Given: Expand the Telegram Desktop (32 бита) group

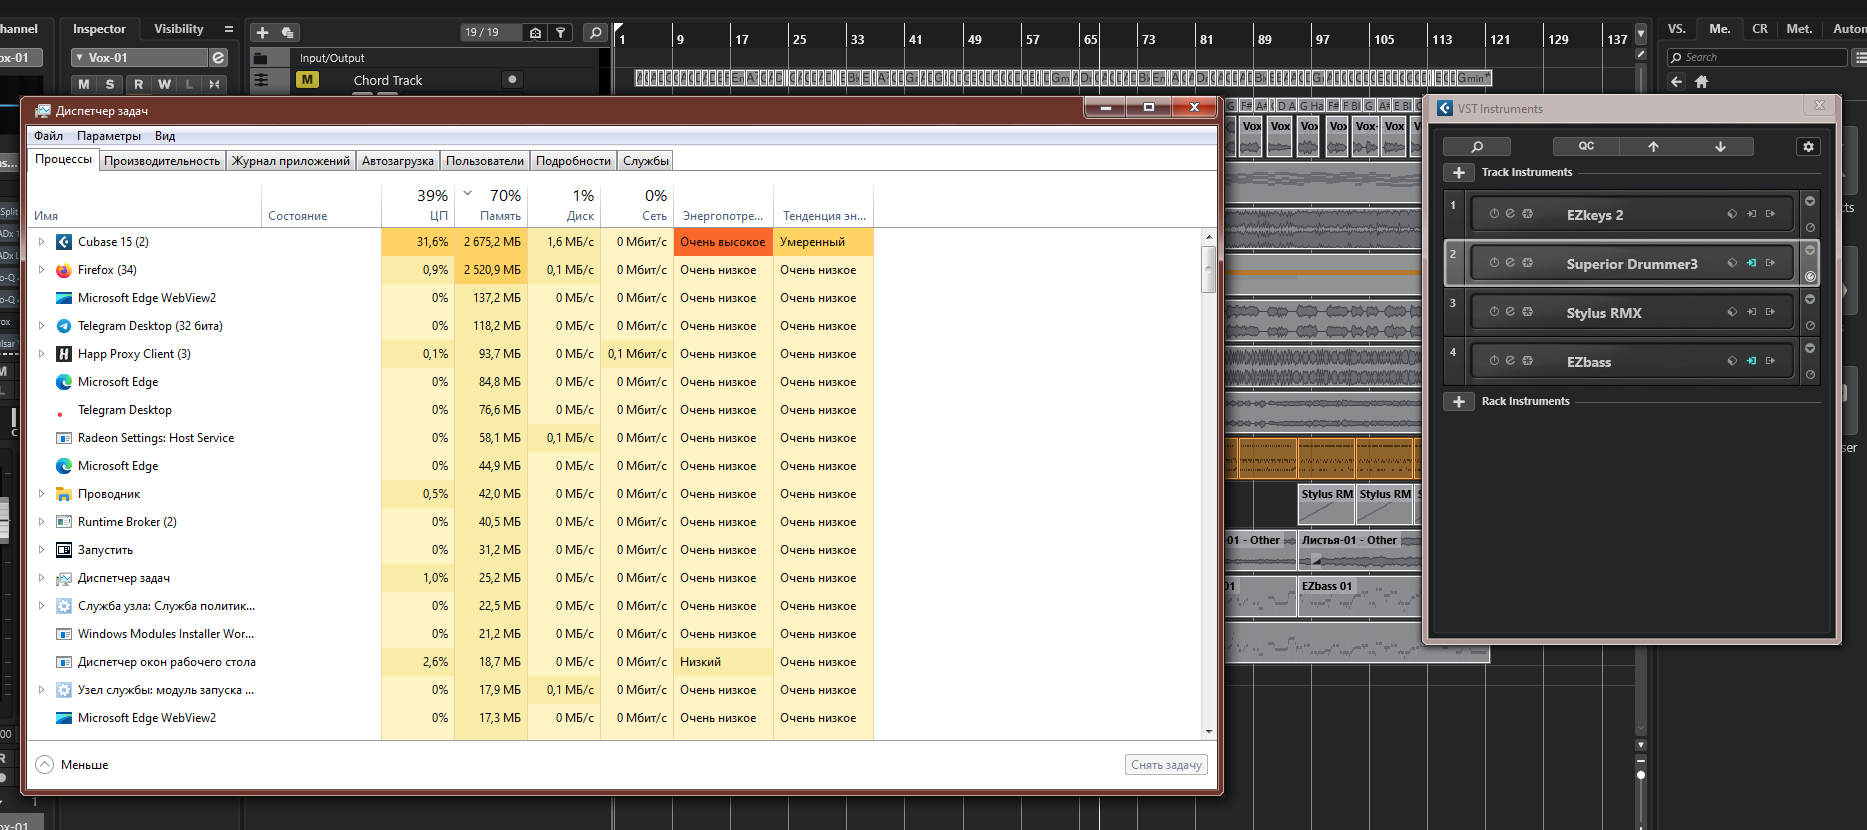Looking at the screenshot, I should [41, 326].
